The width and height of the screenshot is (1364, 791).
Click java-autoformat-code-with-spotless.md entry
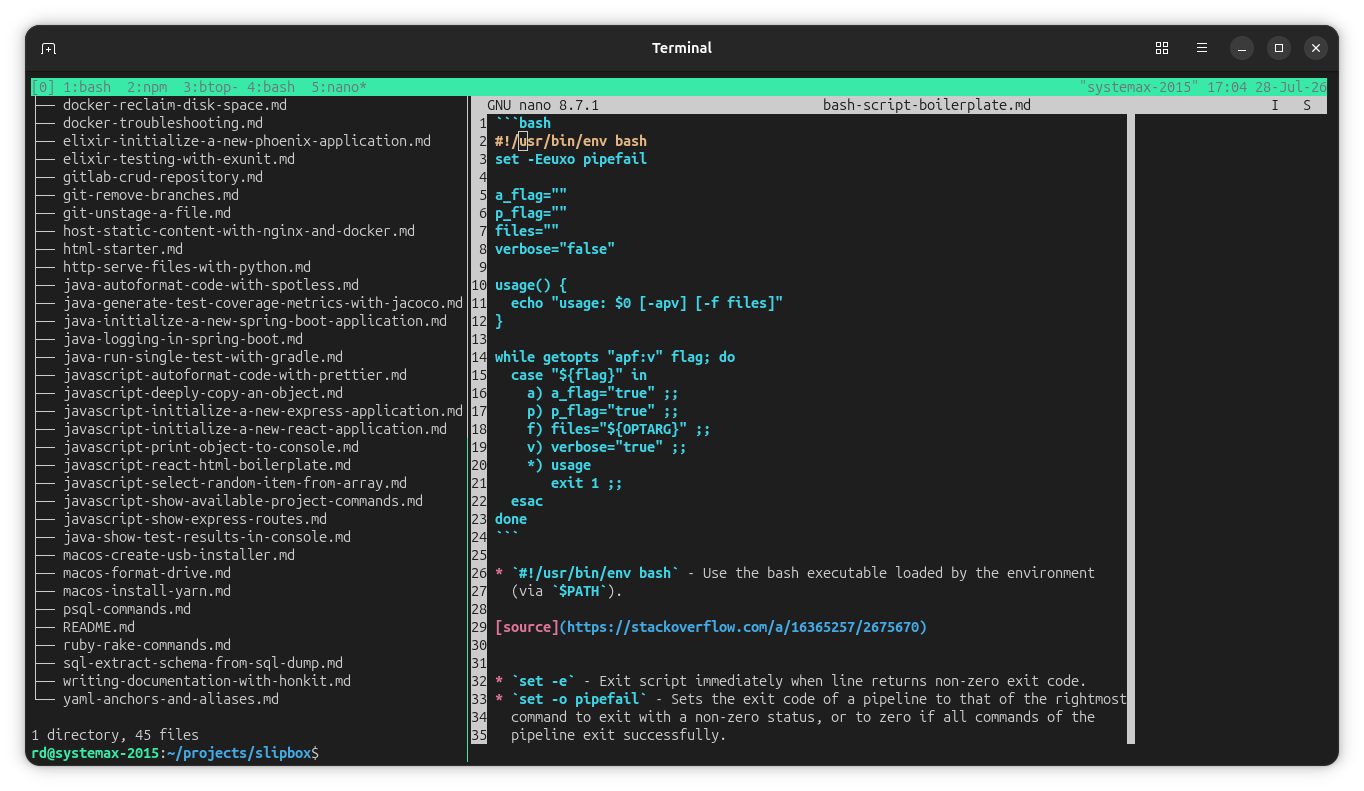[211, 285]
